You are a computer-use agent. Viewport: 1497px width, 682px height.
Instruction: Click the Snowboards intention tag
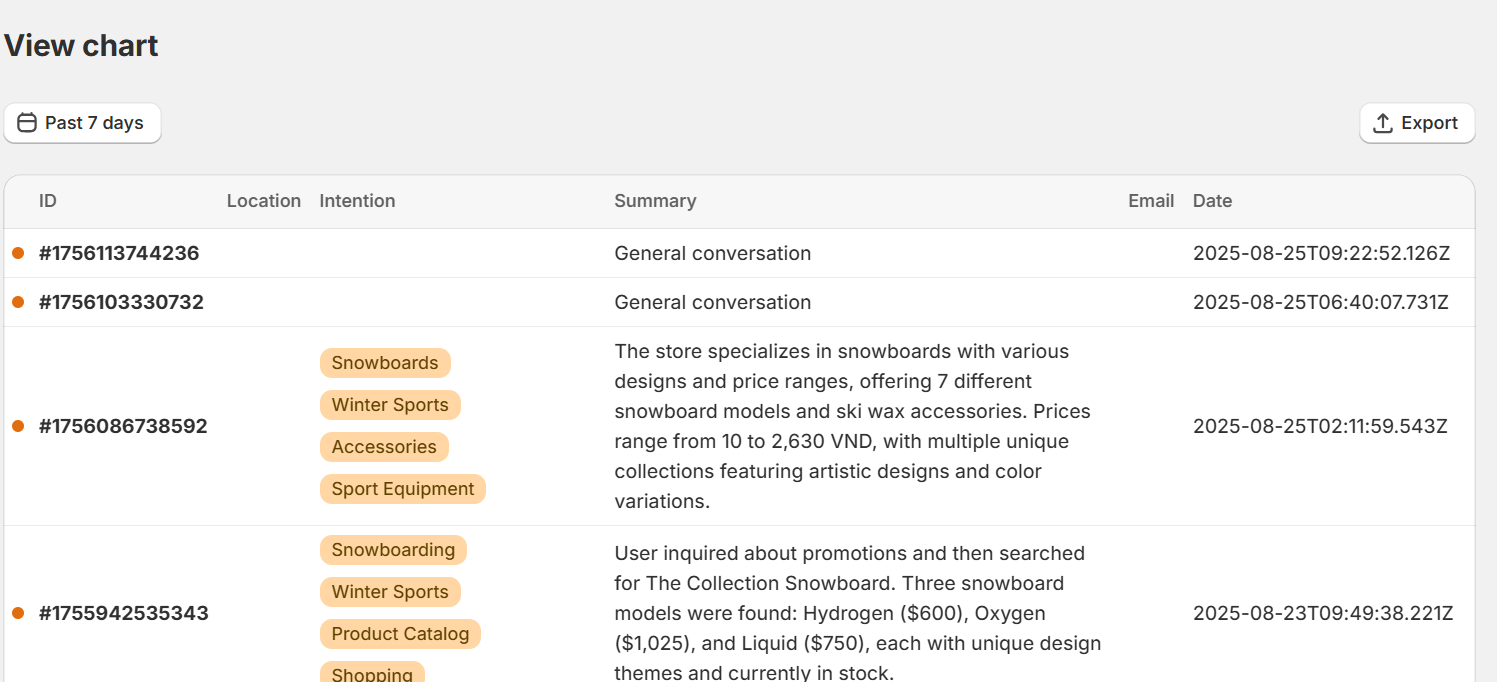pos(385,363)
